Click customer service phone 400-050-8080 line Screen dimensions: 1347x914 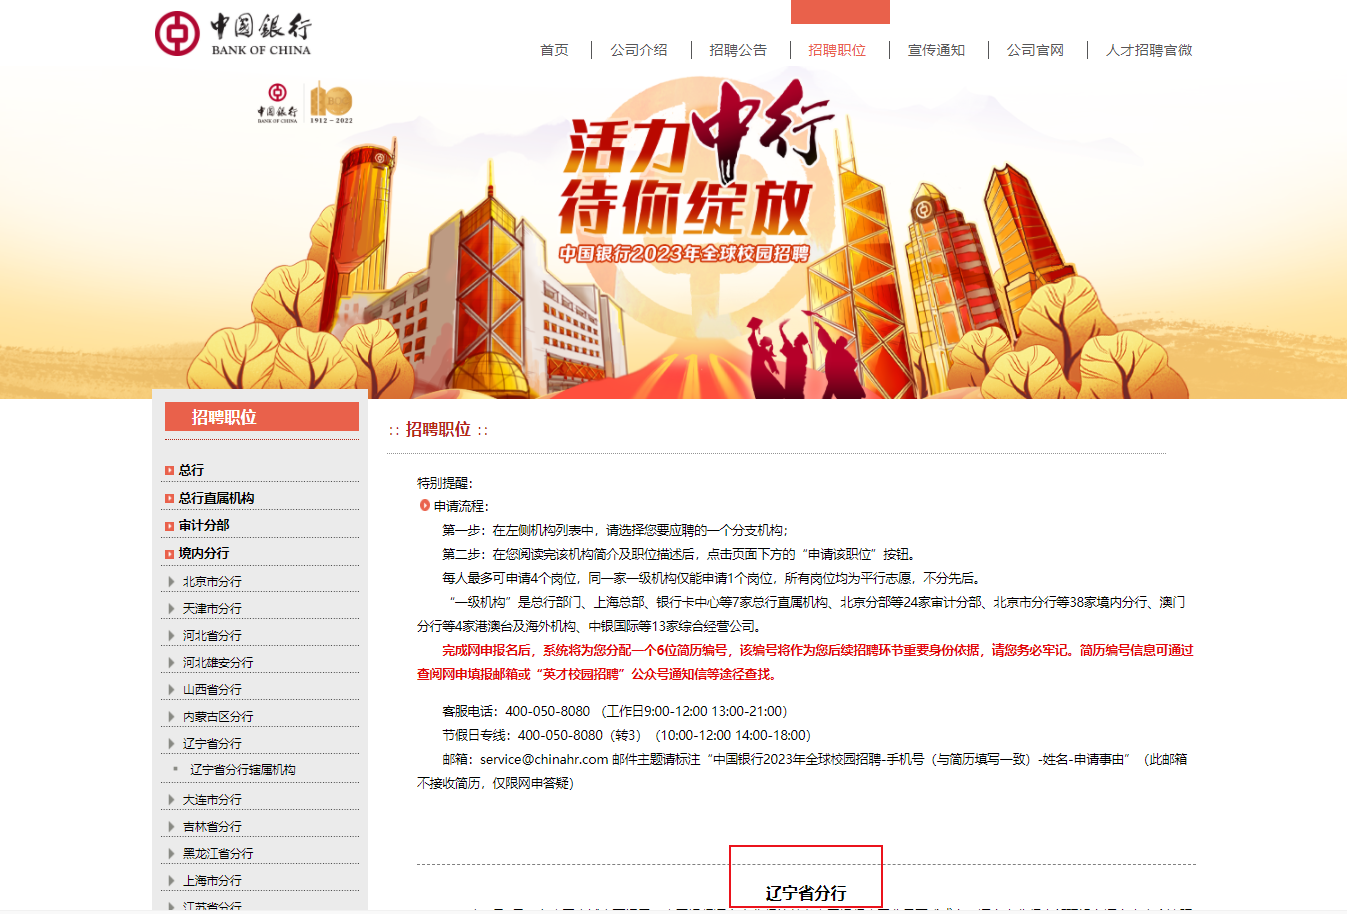614,711
